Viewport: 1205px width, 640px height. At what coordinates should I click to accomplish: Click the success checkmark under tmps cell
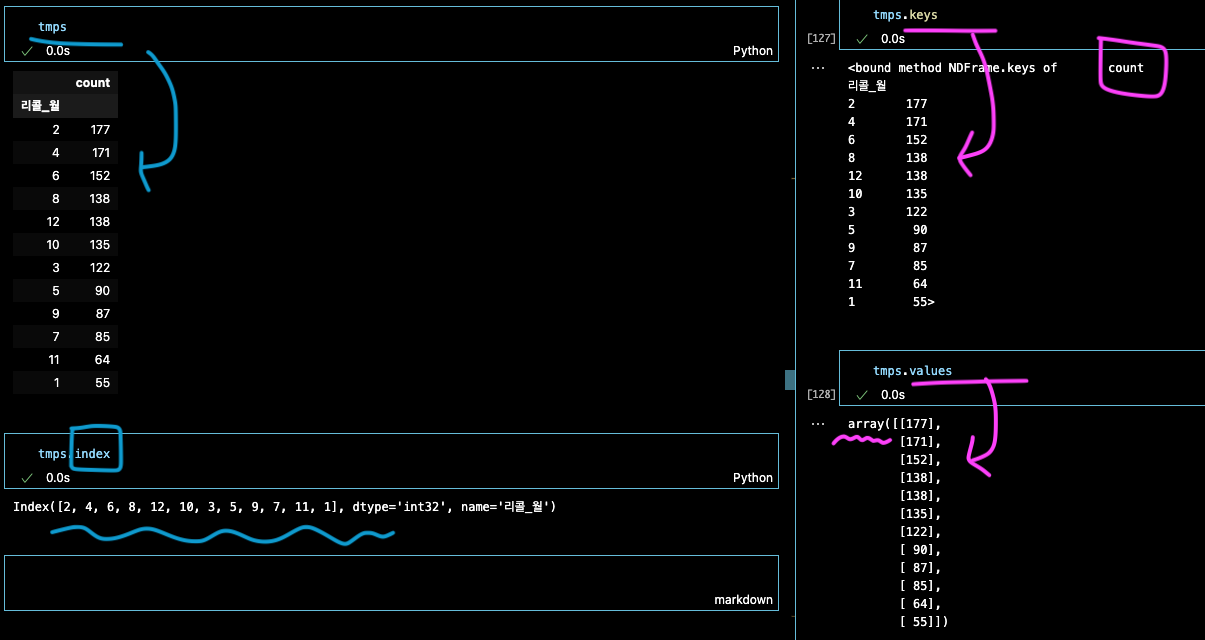(x=27, y=50)
